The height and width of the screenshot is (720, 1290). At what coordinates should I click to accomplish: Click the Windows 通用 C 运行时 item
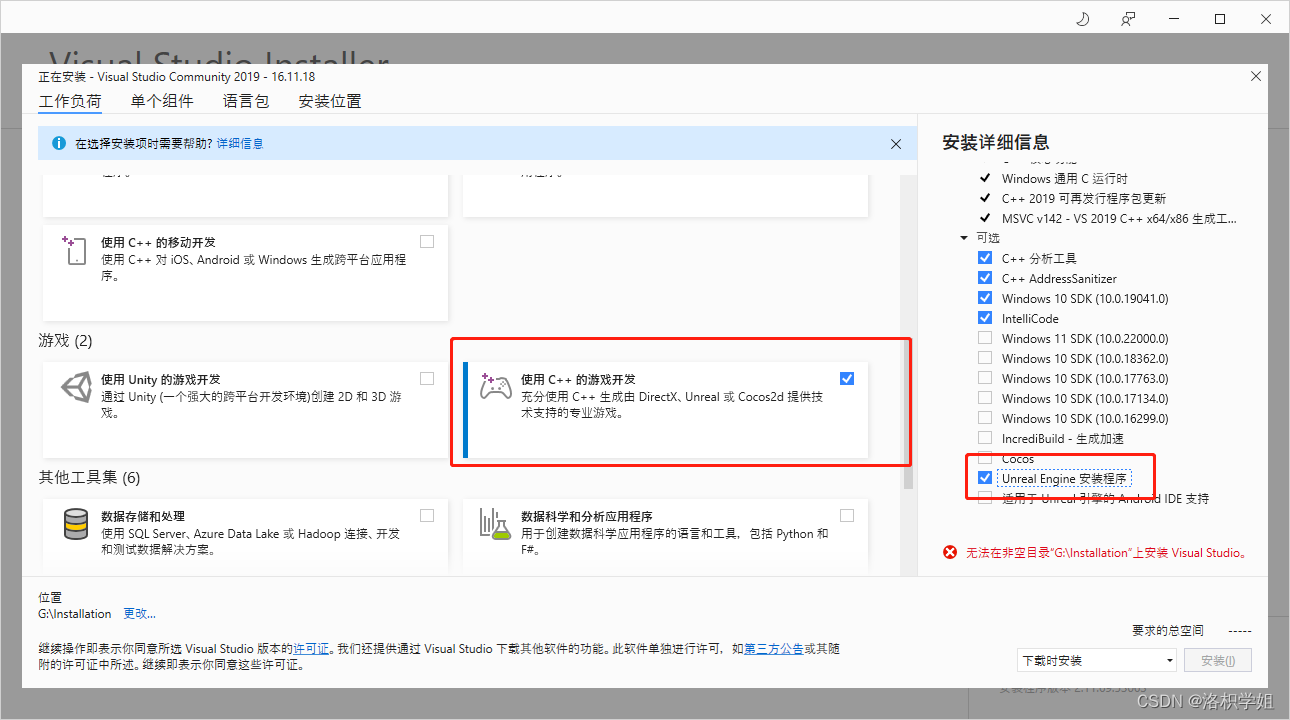click(x=1065, y=178)
